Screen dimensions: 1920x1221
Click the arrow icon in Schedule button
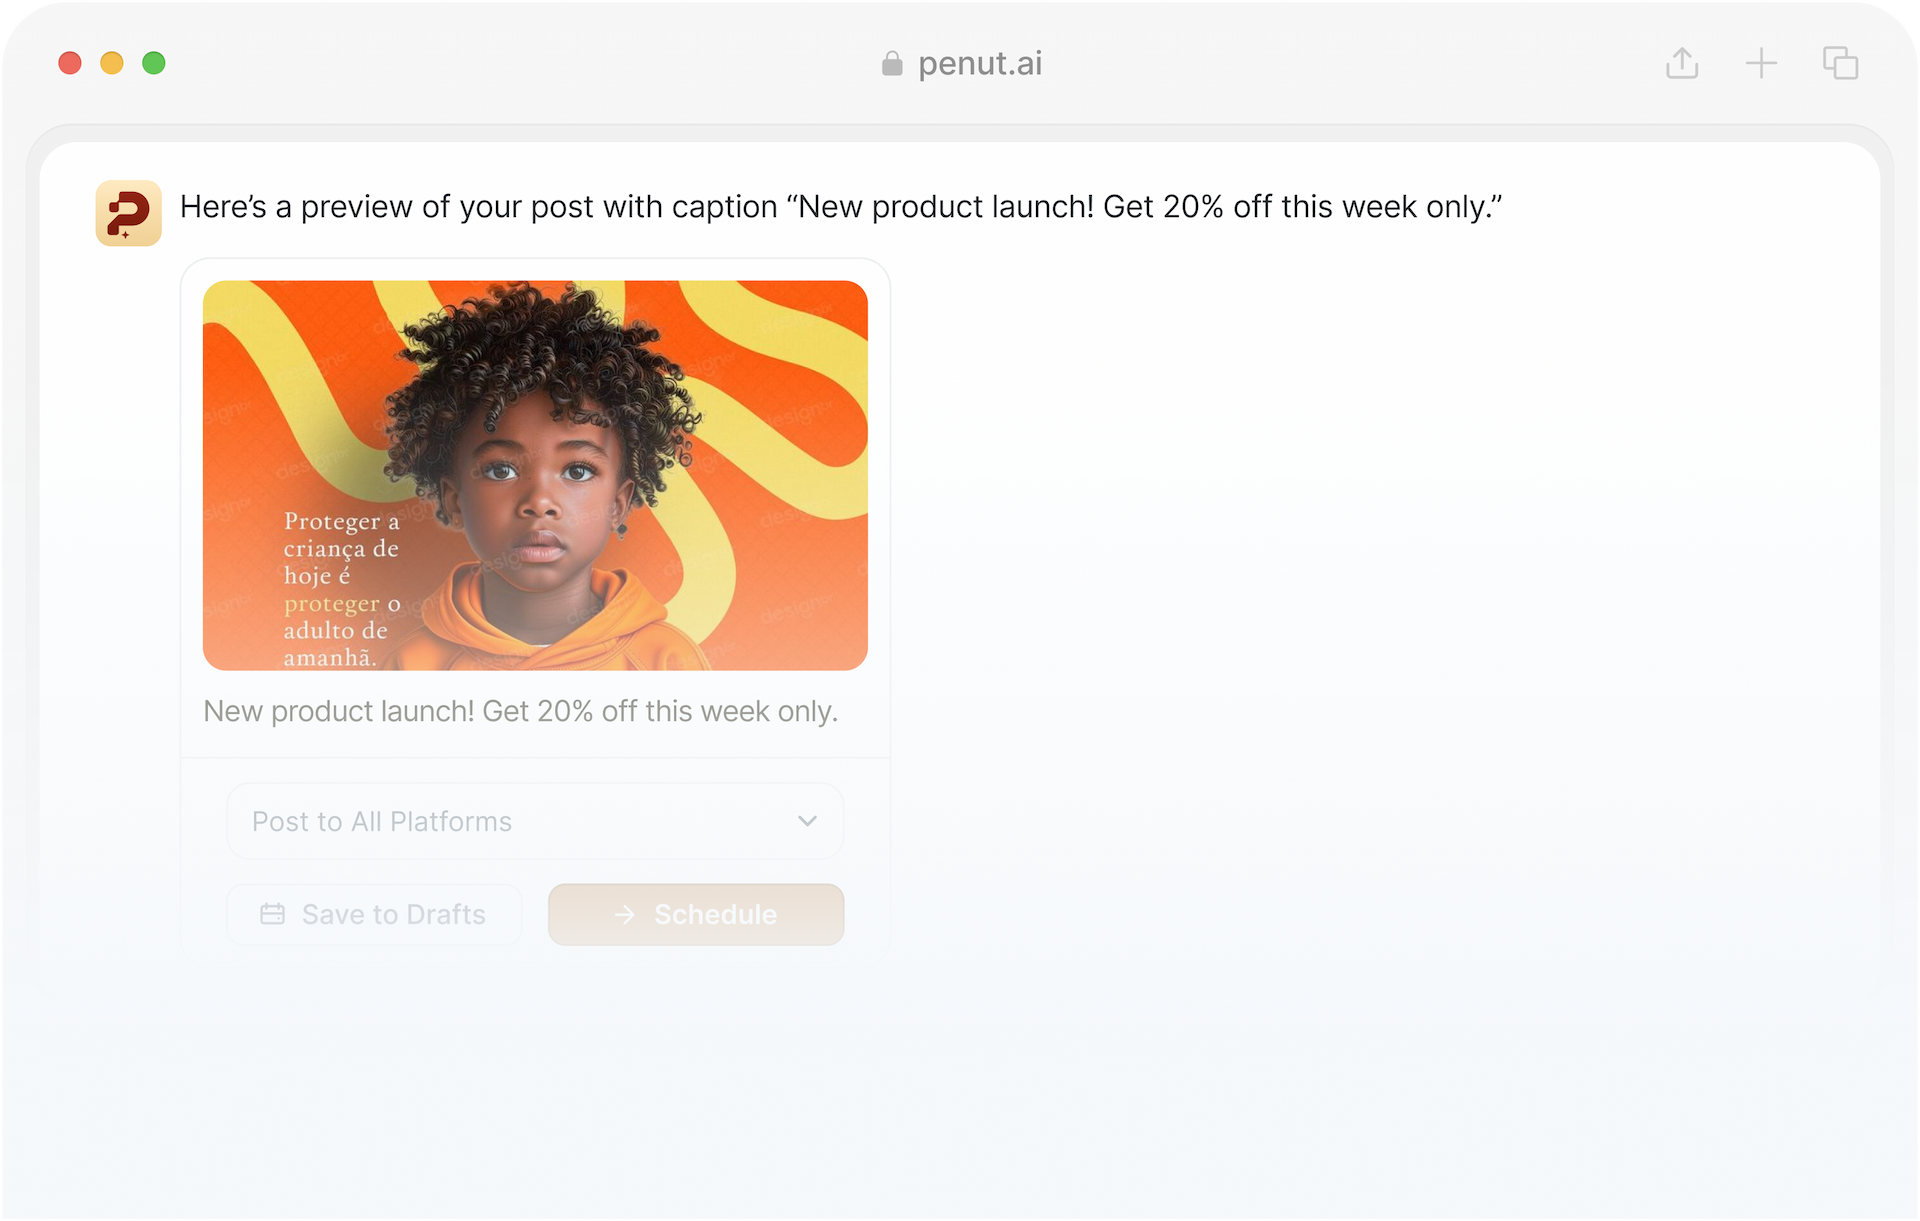coord(625,914)
